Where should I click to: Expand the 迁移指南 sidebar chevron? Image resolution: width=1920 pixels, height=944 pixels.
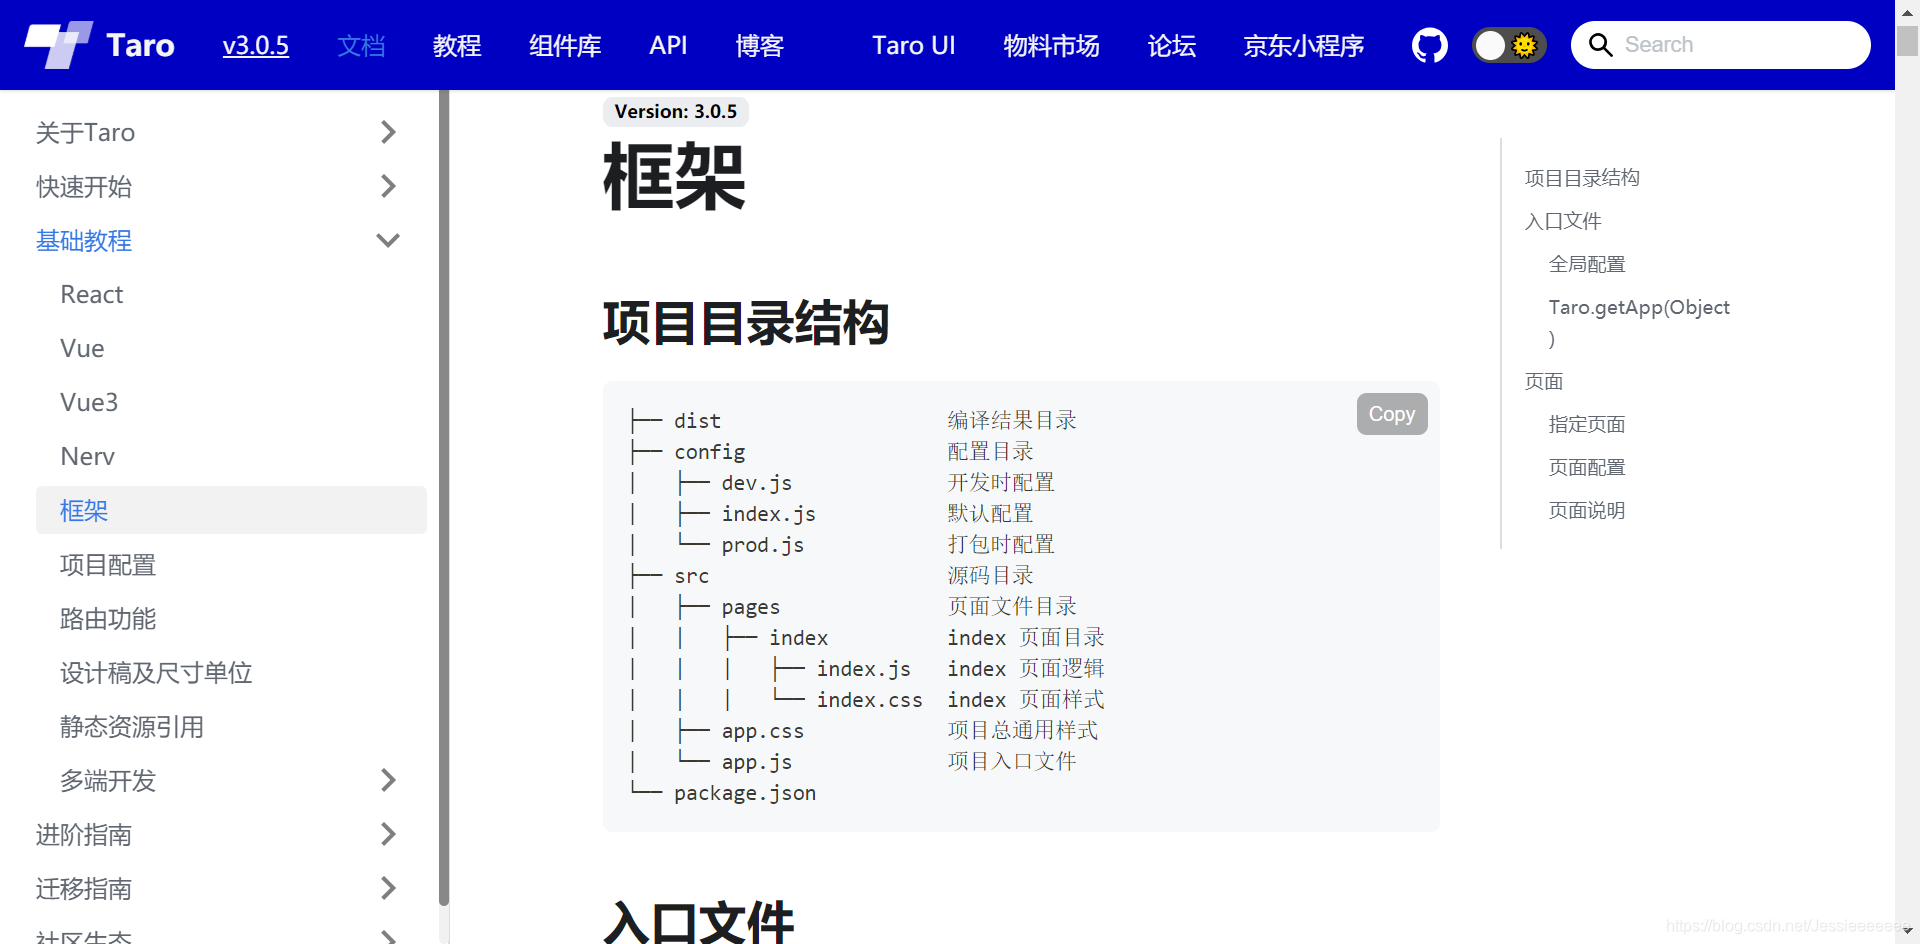click(x=389, y=888)
